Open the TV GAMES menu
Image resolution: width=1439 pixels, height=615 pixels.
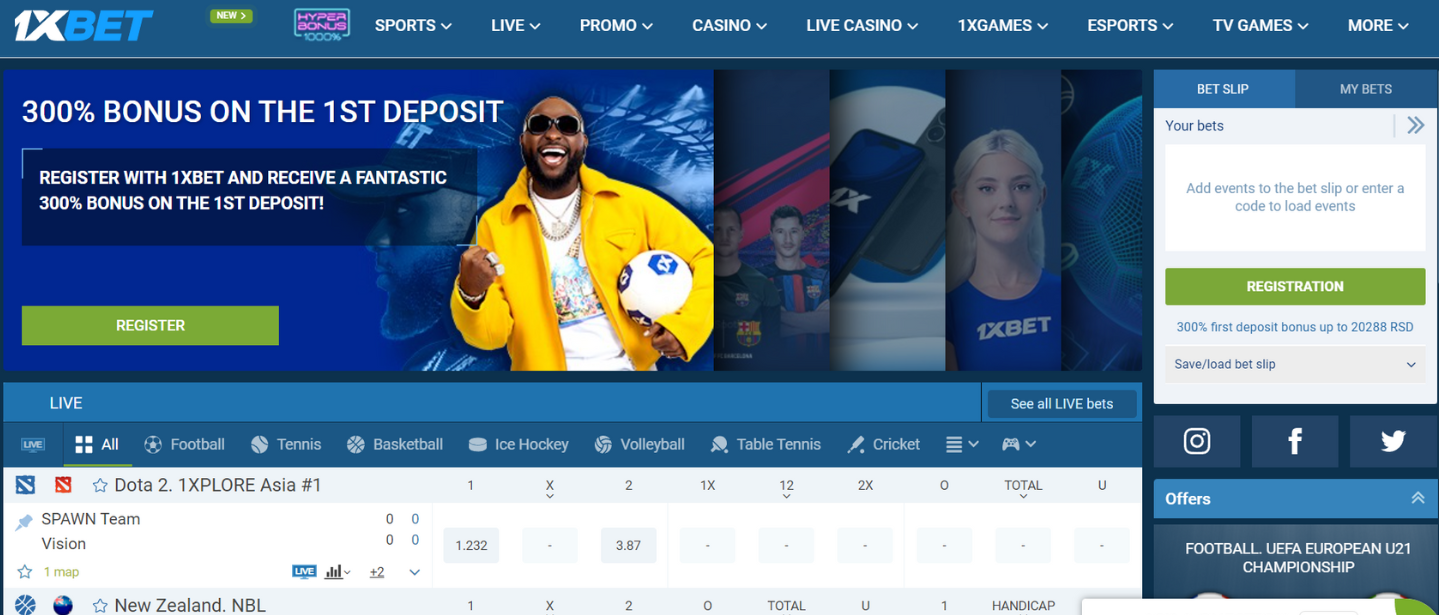click(1260, 26)
